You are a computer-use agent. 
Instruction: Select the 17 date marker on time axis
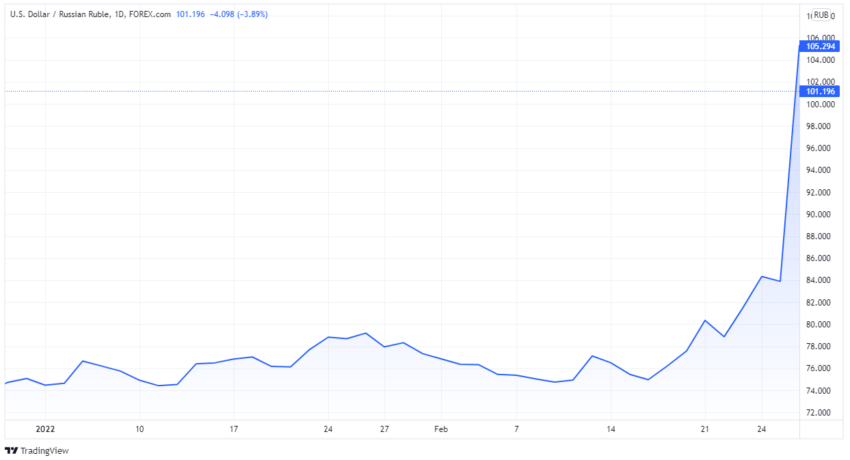234,429
